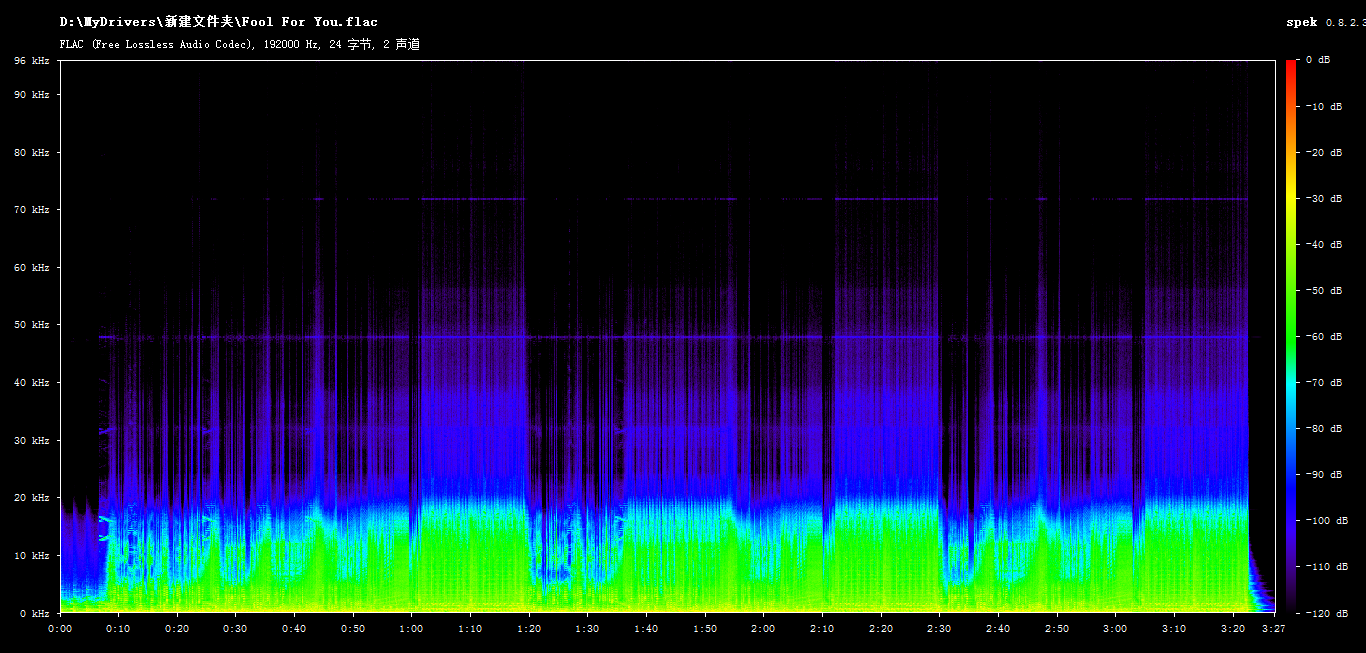The width and height of the screenshot is (1366, 653).
Task: Click the 0:50 time axis label
Action: pos(353,629)
